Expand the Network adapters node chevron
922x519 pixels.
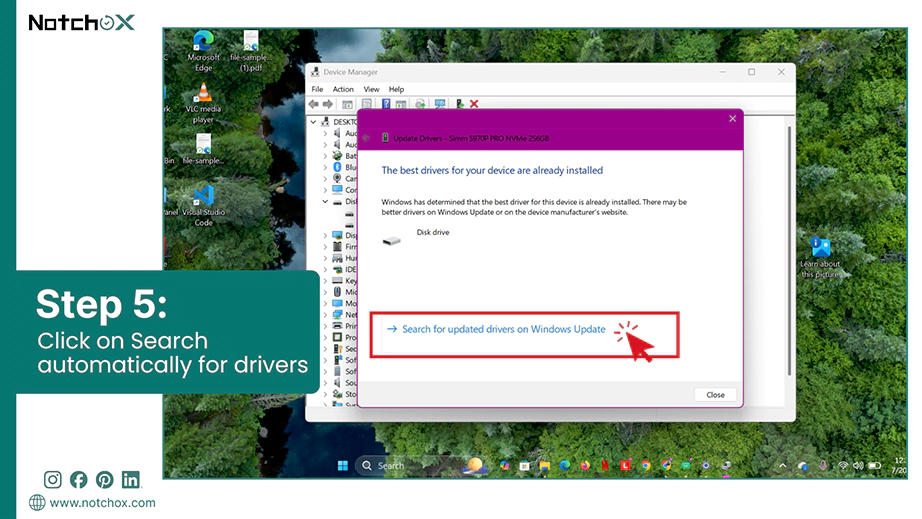[325, 315]
